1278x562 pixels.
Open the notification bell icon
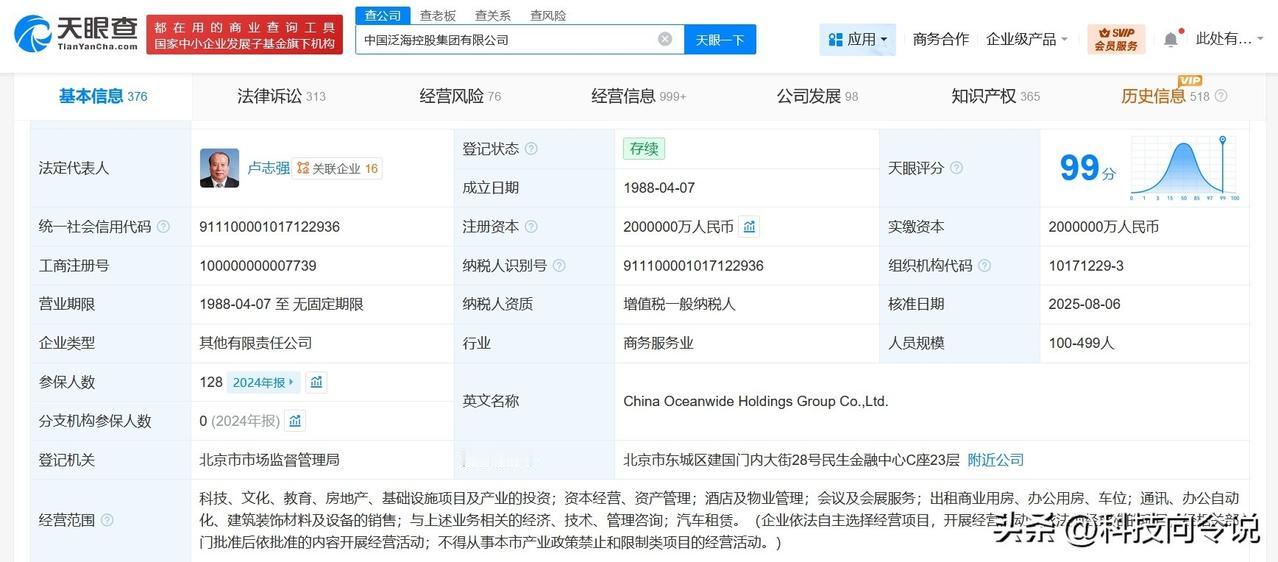[x=1170, y=39]
